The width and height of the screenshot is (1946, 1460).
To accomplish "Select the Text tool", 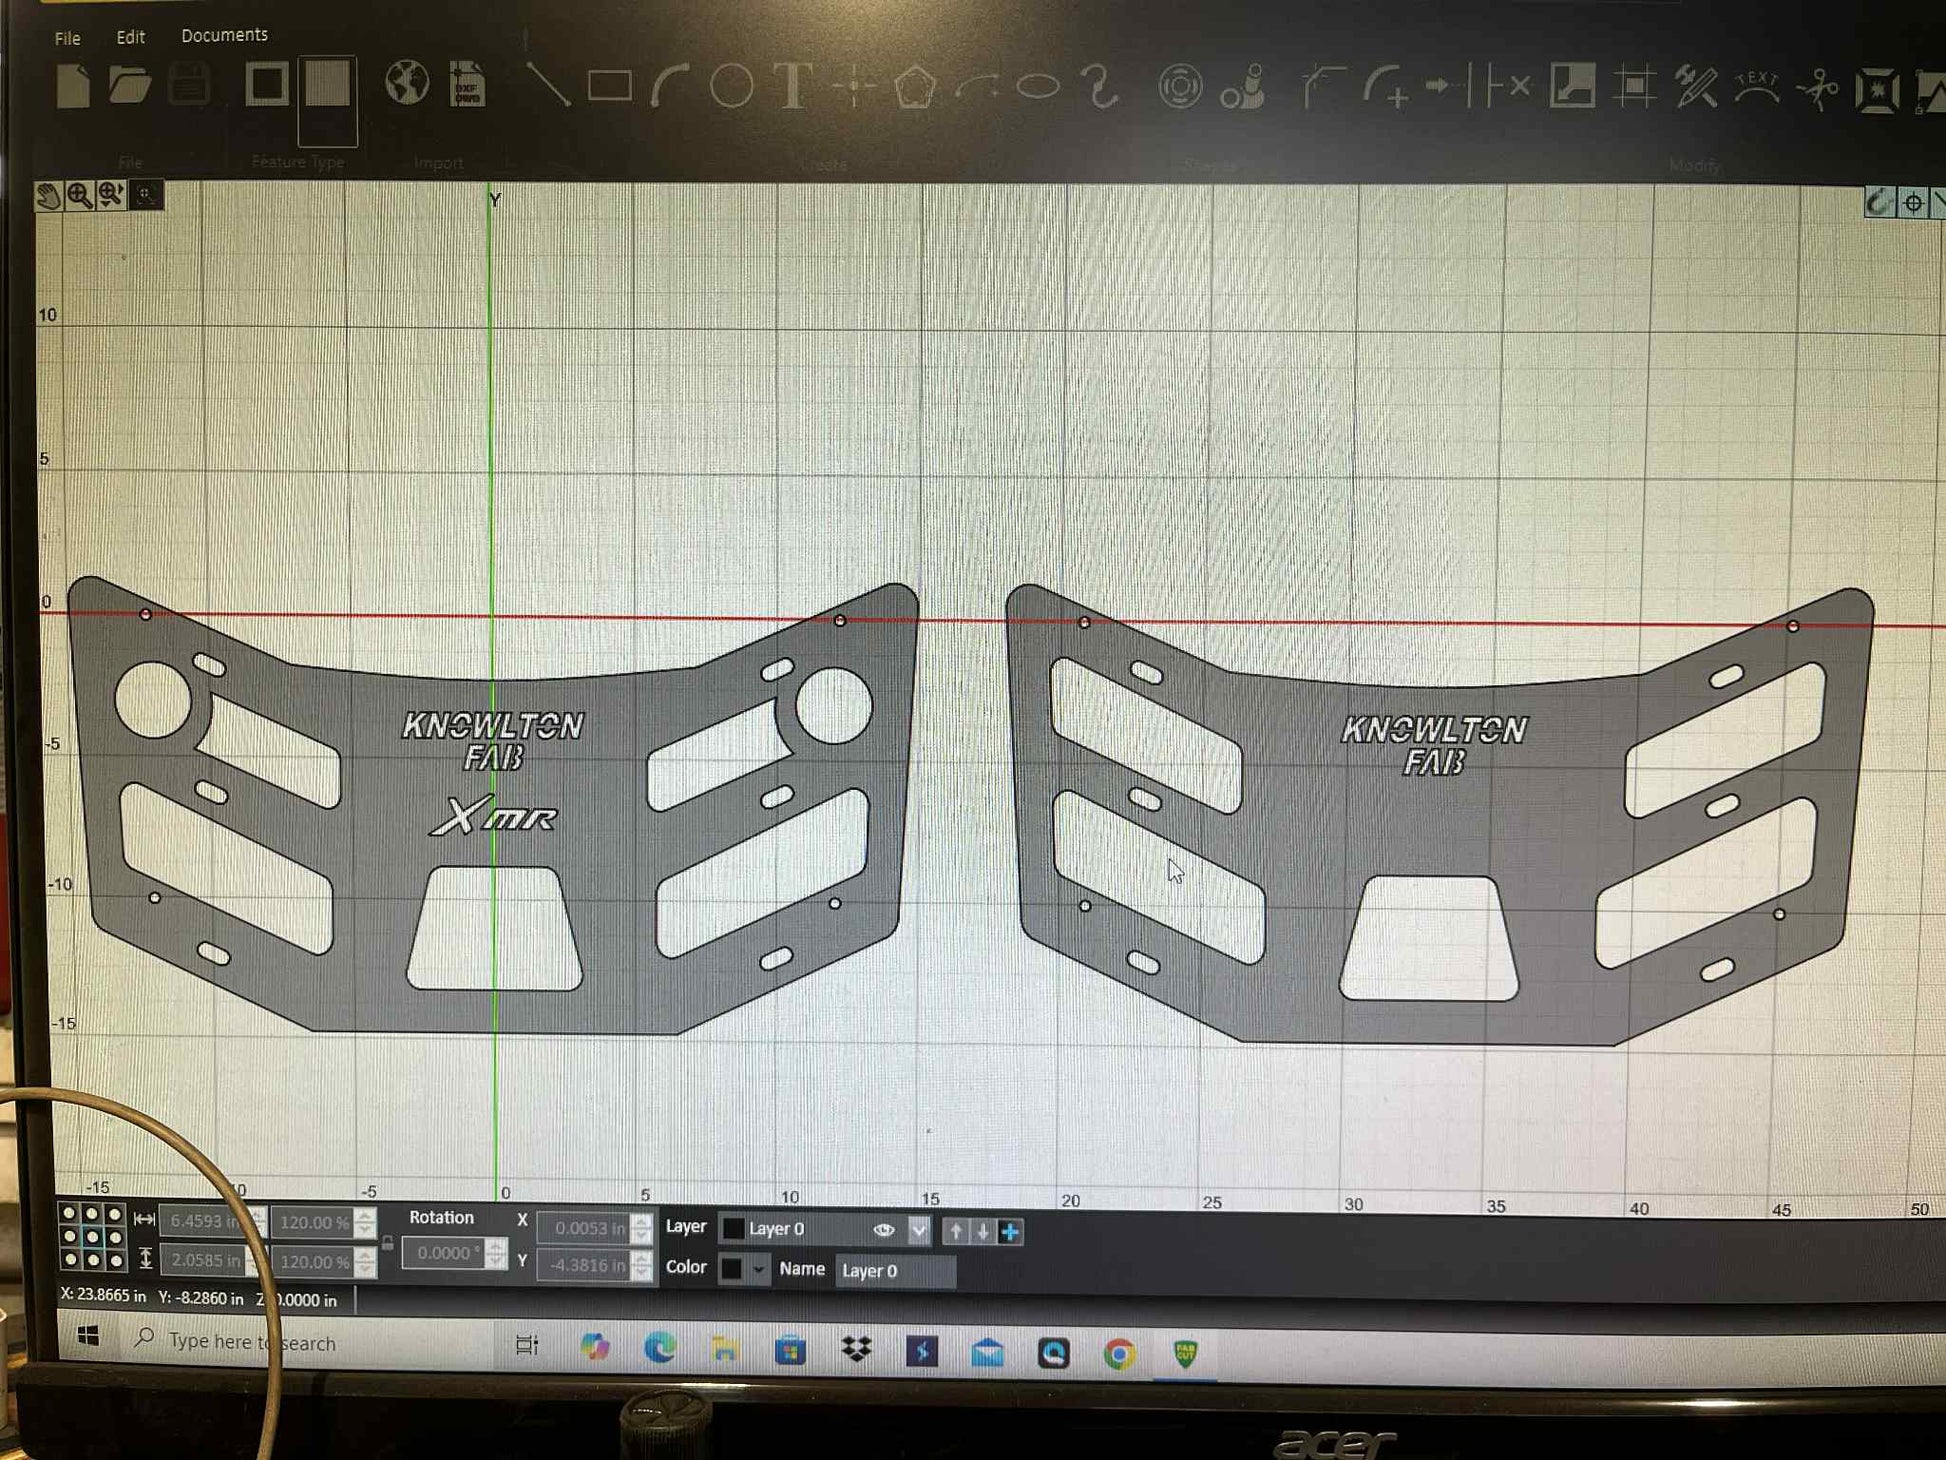I will click(793, 87).
